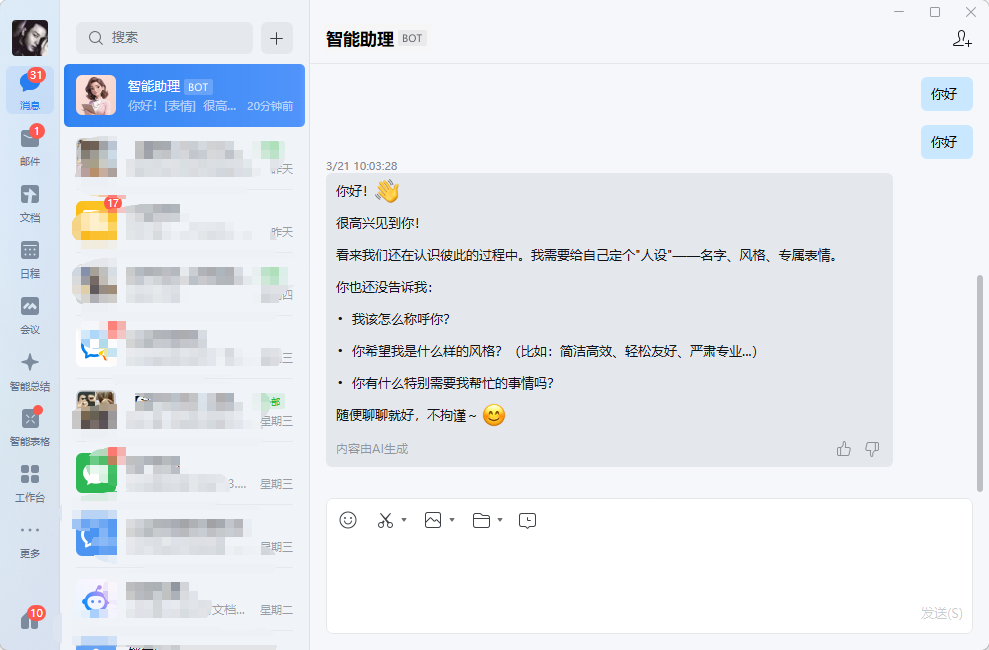Click the user profile avatar
The height and width of the screenshot is (650, 989).
tap(30, 38)
